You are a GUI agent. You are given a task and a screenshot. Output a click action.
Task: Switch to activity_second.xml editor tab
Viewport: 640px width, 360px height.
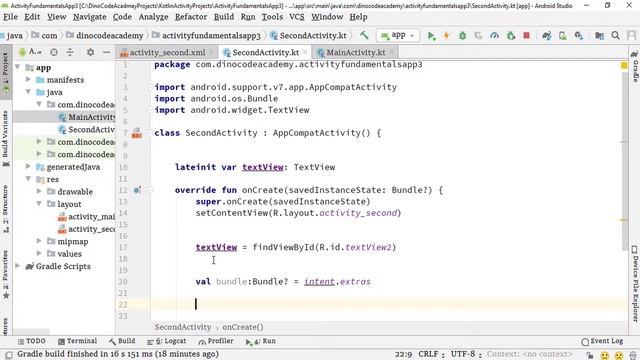[167, 52]
